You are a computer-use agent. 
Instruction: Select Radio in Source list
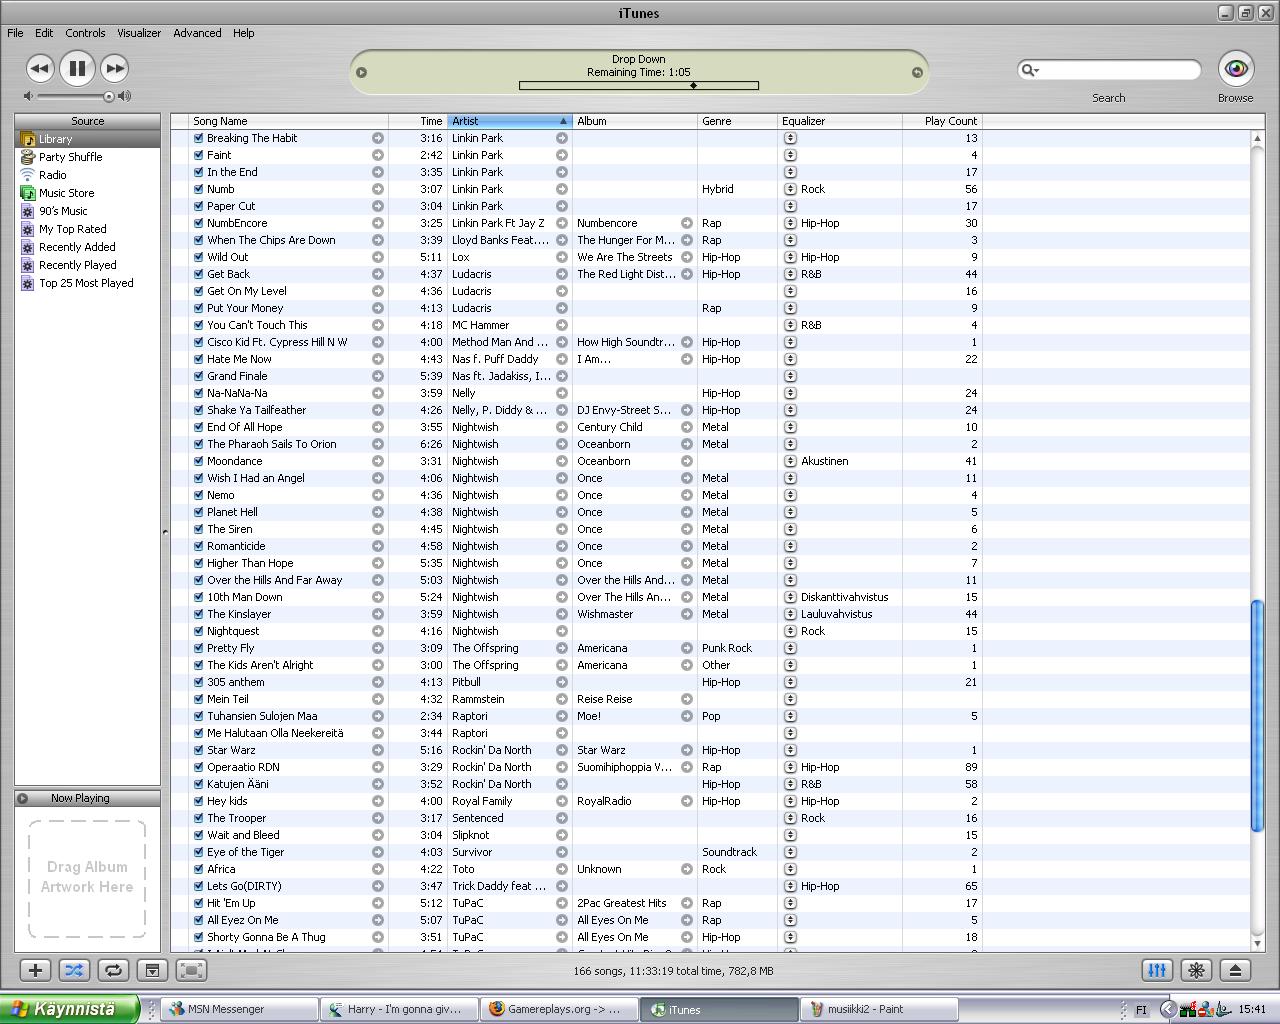[87, 175]
